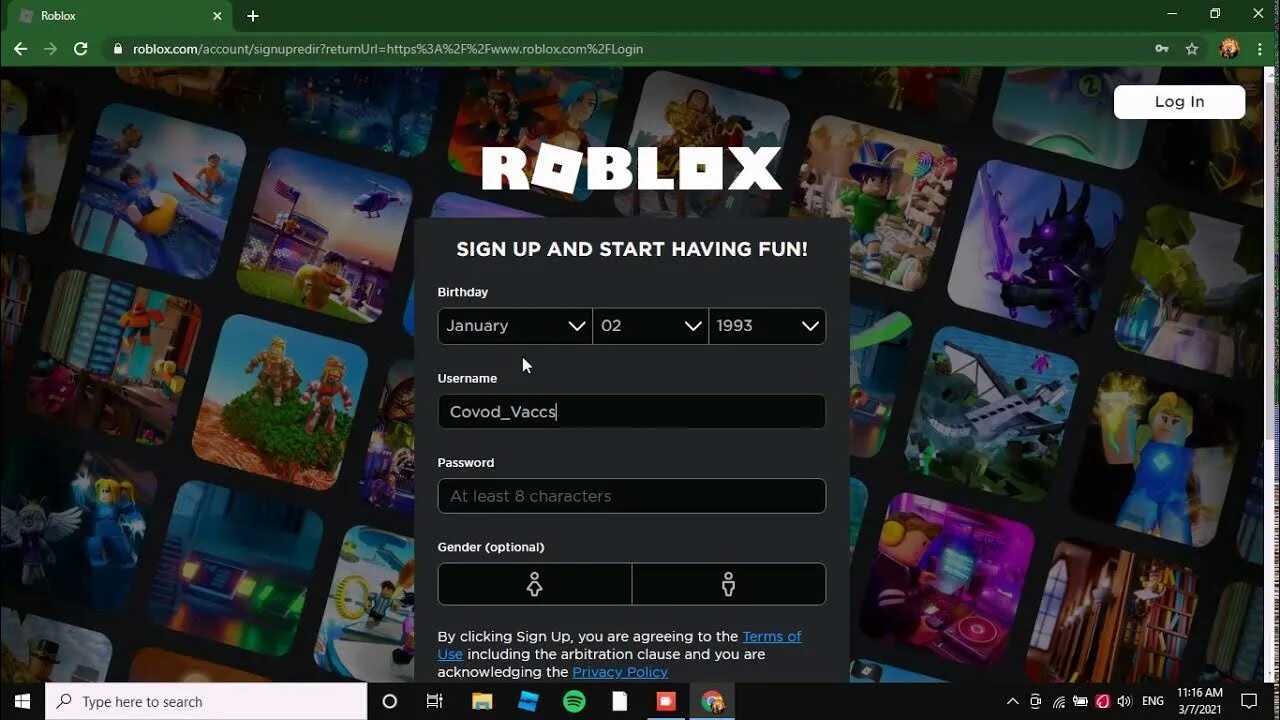The image size is (1280, 720).
Task: Open the clock showing 11:16 AM
Action: click(x=1199, y=701)
